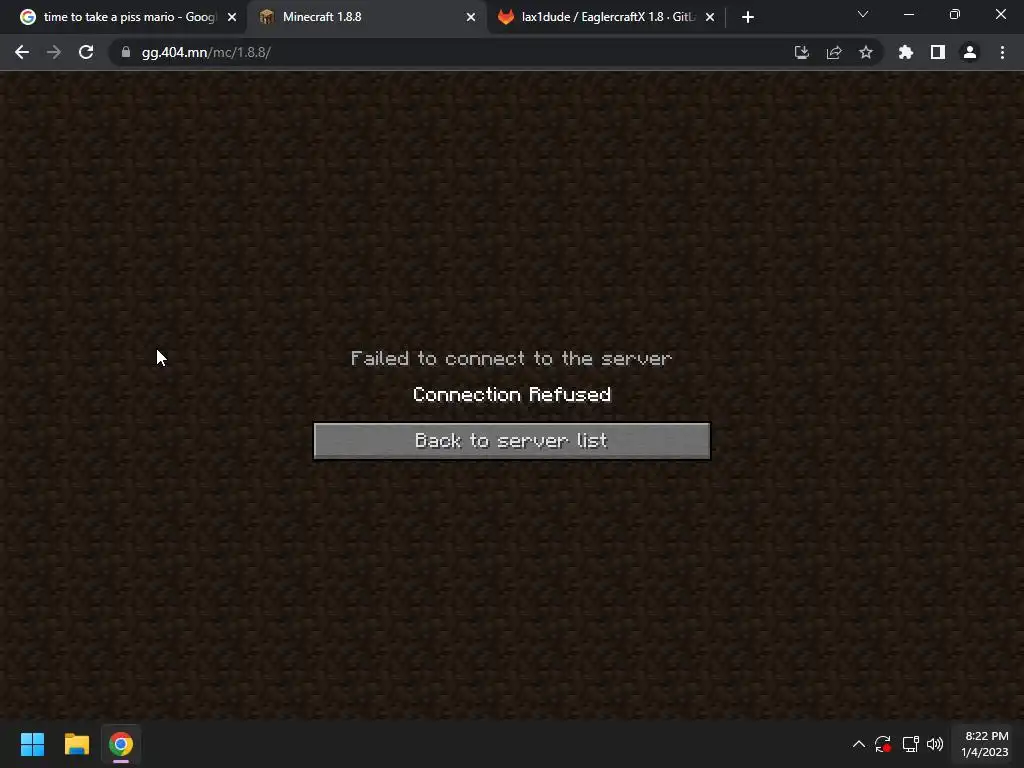Click Chrome icon in taskbar
1024x768 pixels.
pos(121,744)
